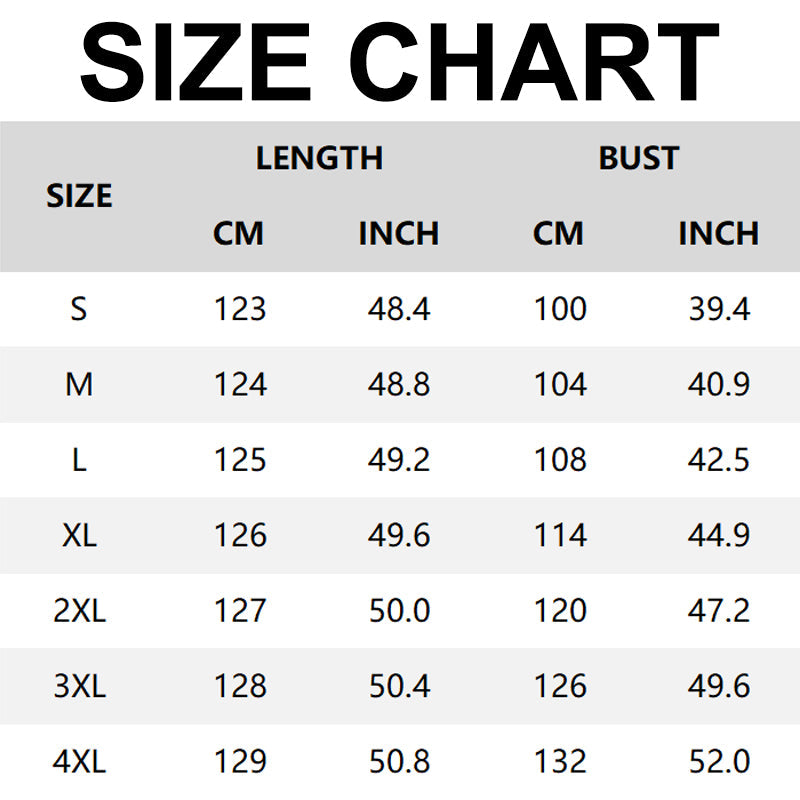Select the LENGTH column group header
The width and height of the screenshot is (800, 800).
point(319,158)
